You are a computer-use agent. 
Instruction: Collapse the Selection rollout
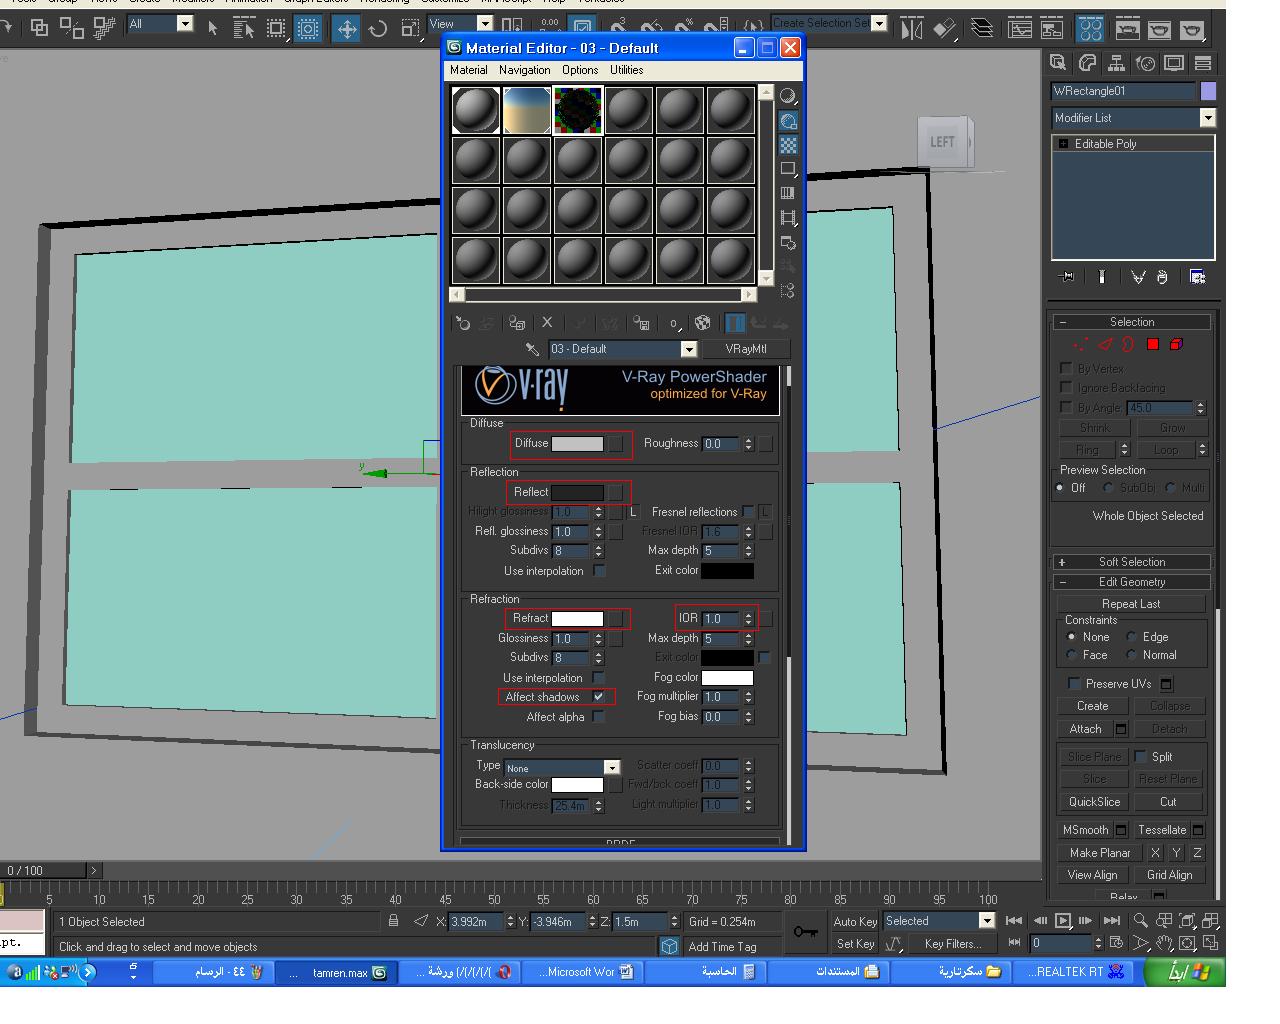coord(1132,322)
